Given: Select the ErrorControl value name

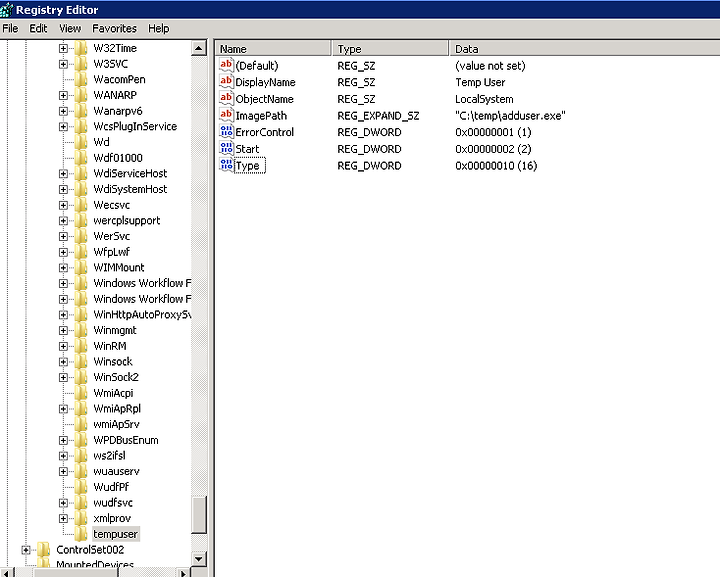Looking at the screenshot, I should click(x=264, y=132).
